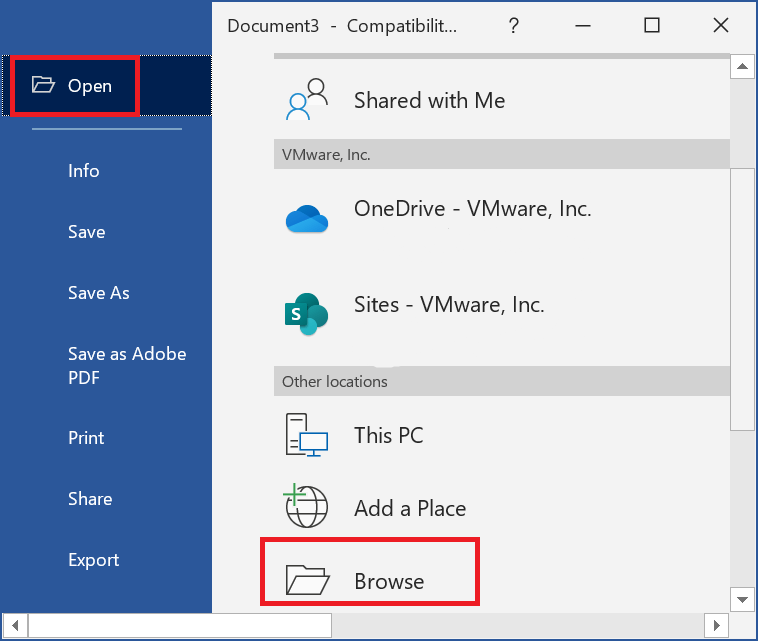Maximize the Word window
758x641 pixels.
(x=652, y=25)
